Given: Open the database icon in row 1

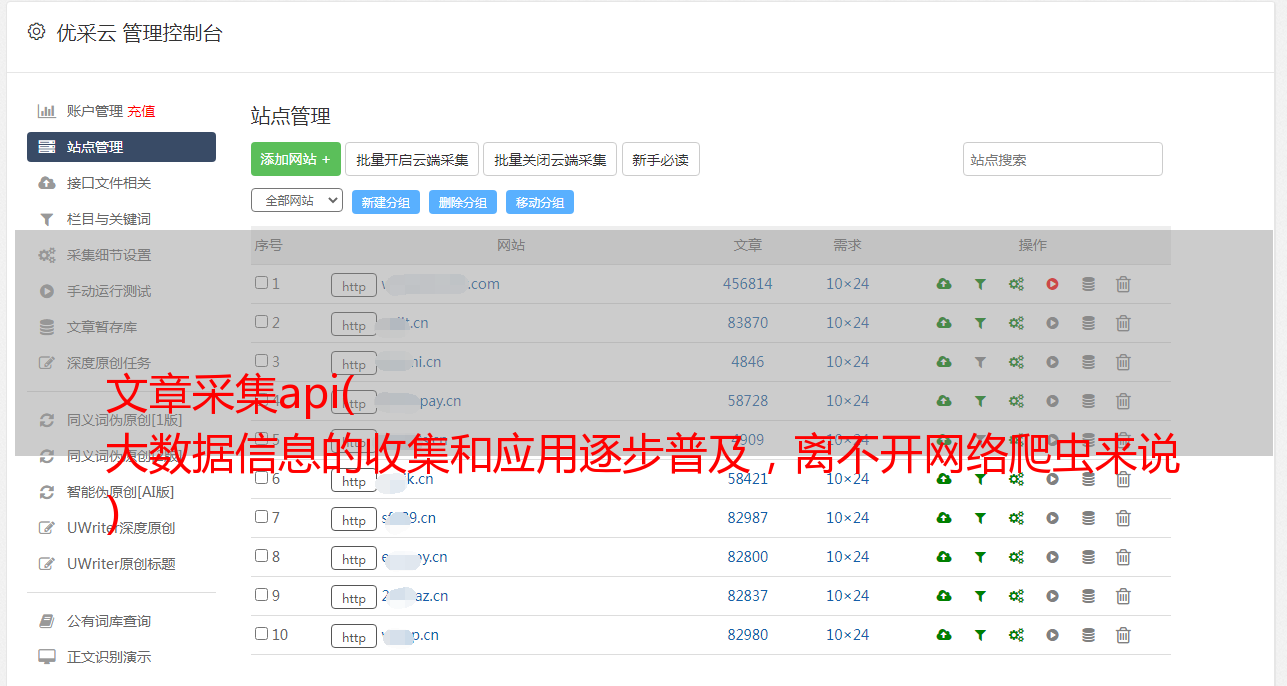Looking at the screenshot, I should pyautogui.click(x=1088, y=284).
